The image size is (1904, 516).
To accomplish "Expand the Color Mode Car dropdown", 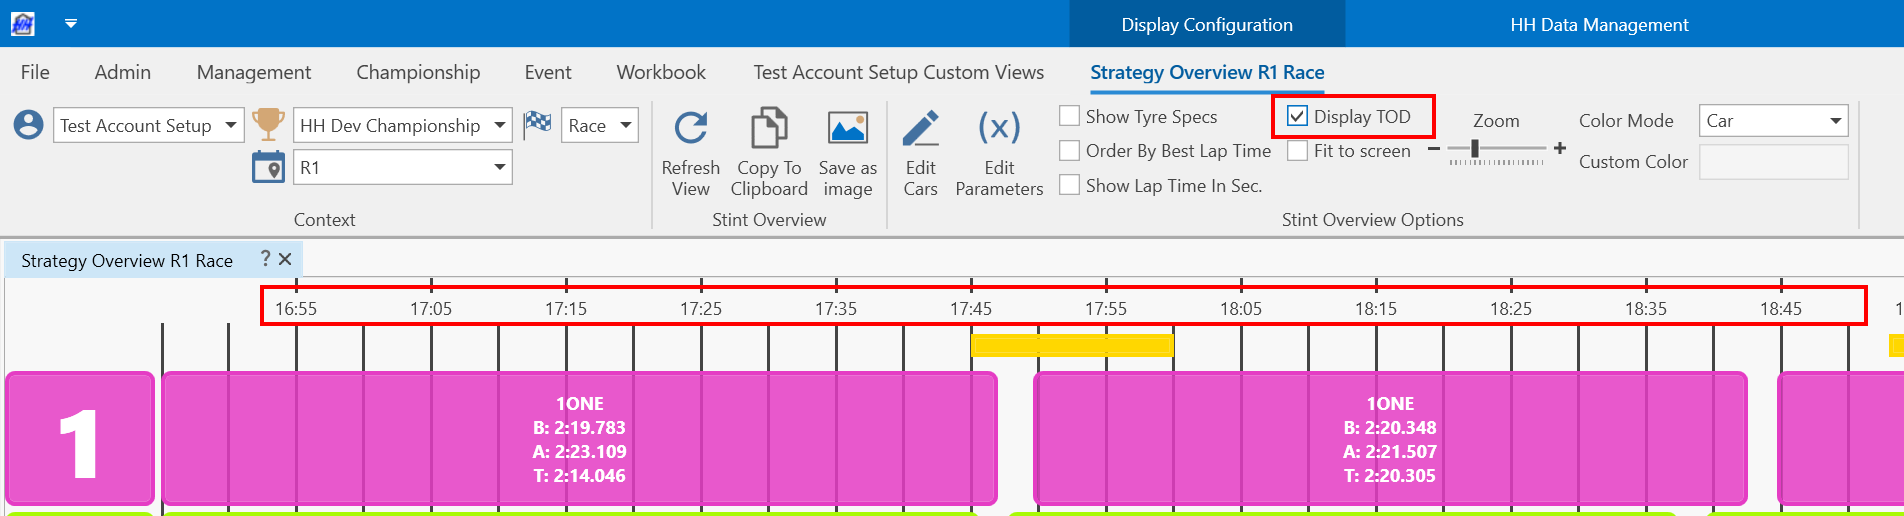I will pos(1835,121).
